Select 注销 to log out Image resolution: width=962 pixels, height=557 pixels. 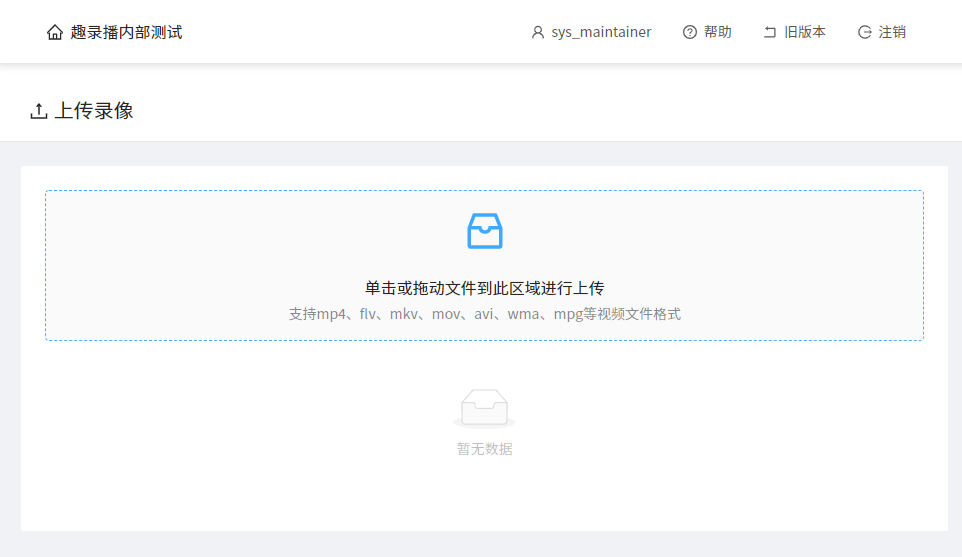click(892, 32)
